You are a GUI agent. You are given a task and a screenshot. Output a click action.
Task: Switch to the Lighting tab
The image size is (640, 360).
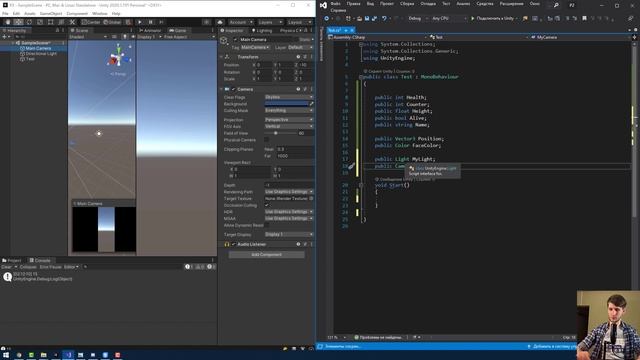262,31
